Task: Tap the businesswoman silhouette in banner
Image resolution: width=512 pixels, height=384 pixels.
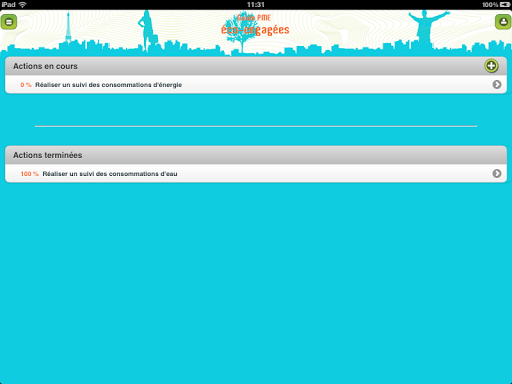Action: (147, 29)
